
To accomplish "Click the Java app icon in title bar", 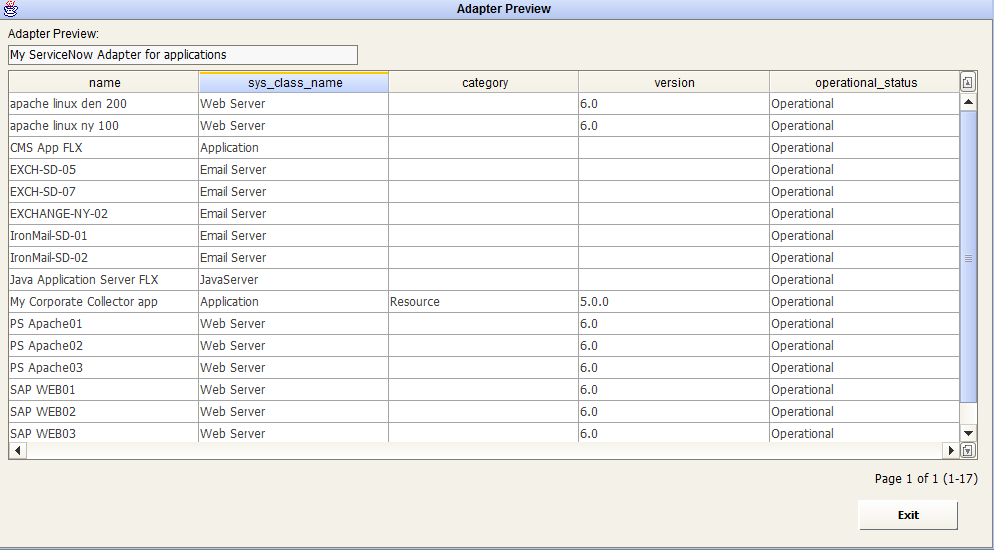I will 11,9.
